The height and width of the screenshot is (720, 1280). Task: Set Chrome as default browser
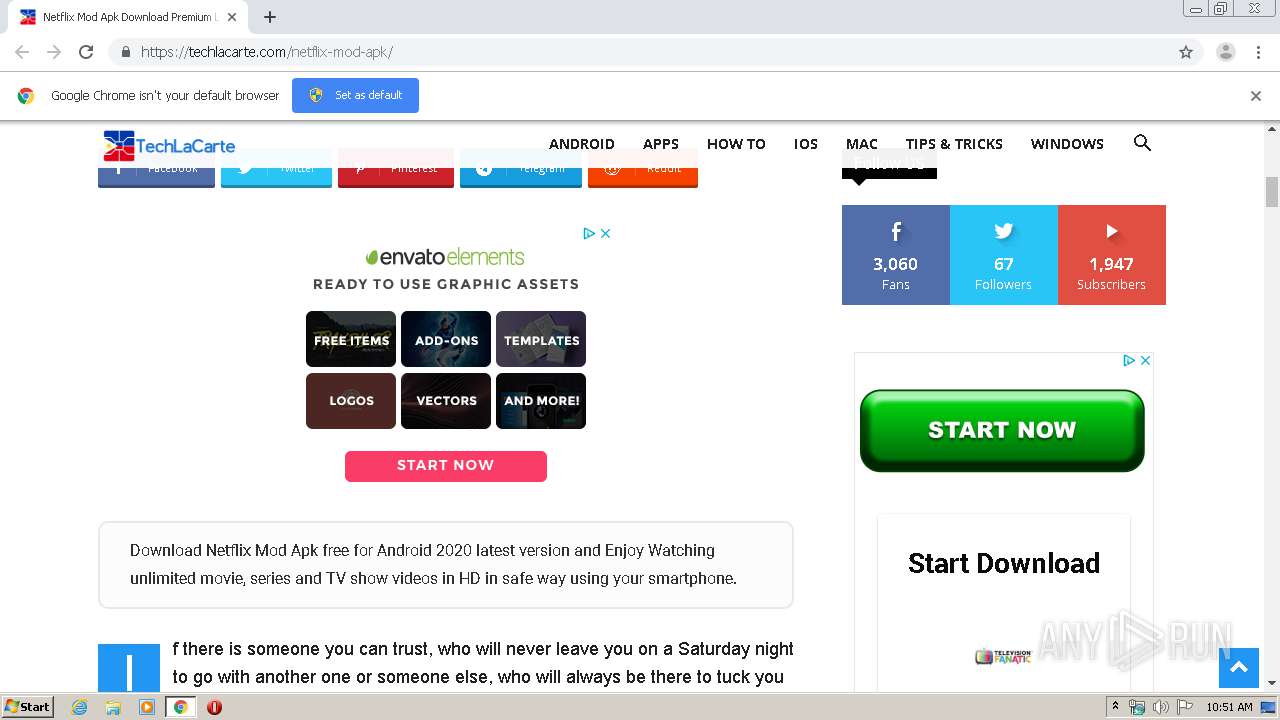(355, 95)
